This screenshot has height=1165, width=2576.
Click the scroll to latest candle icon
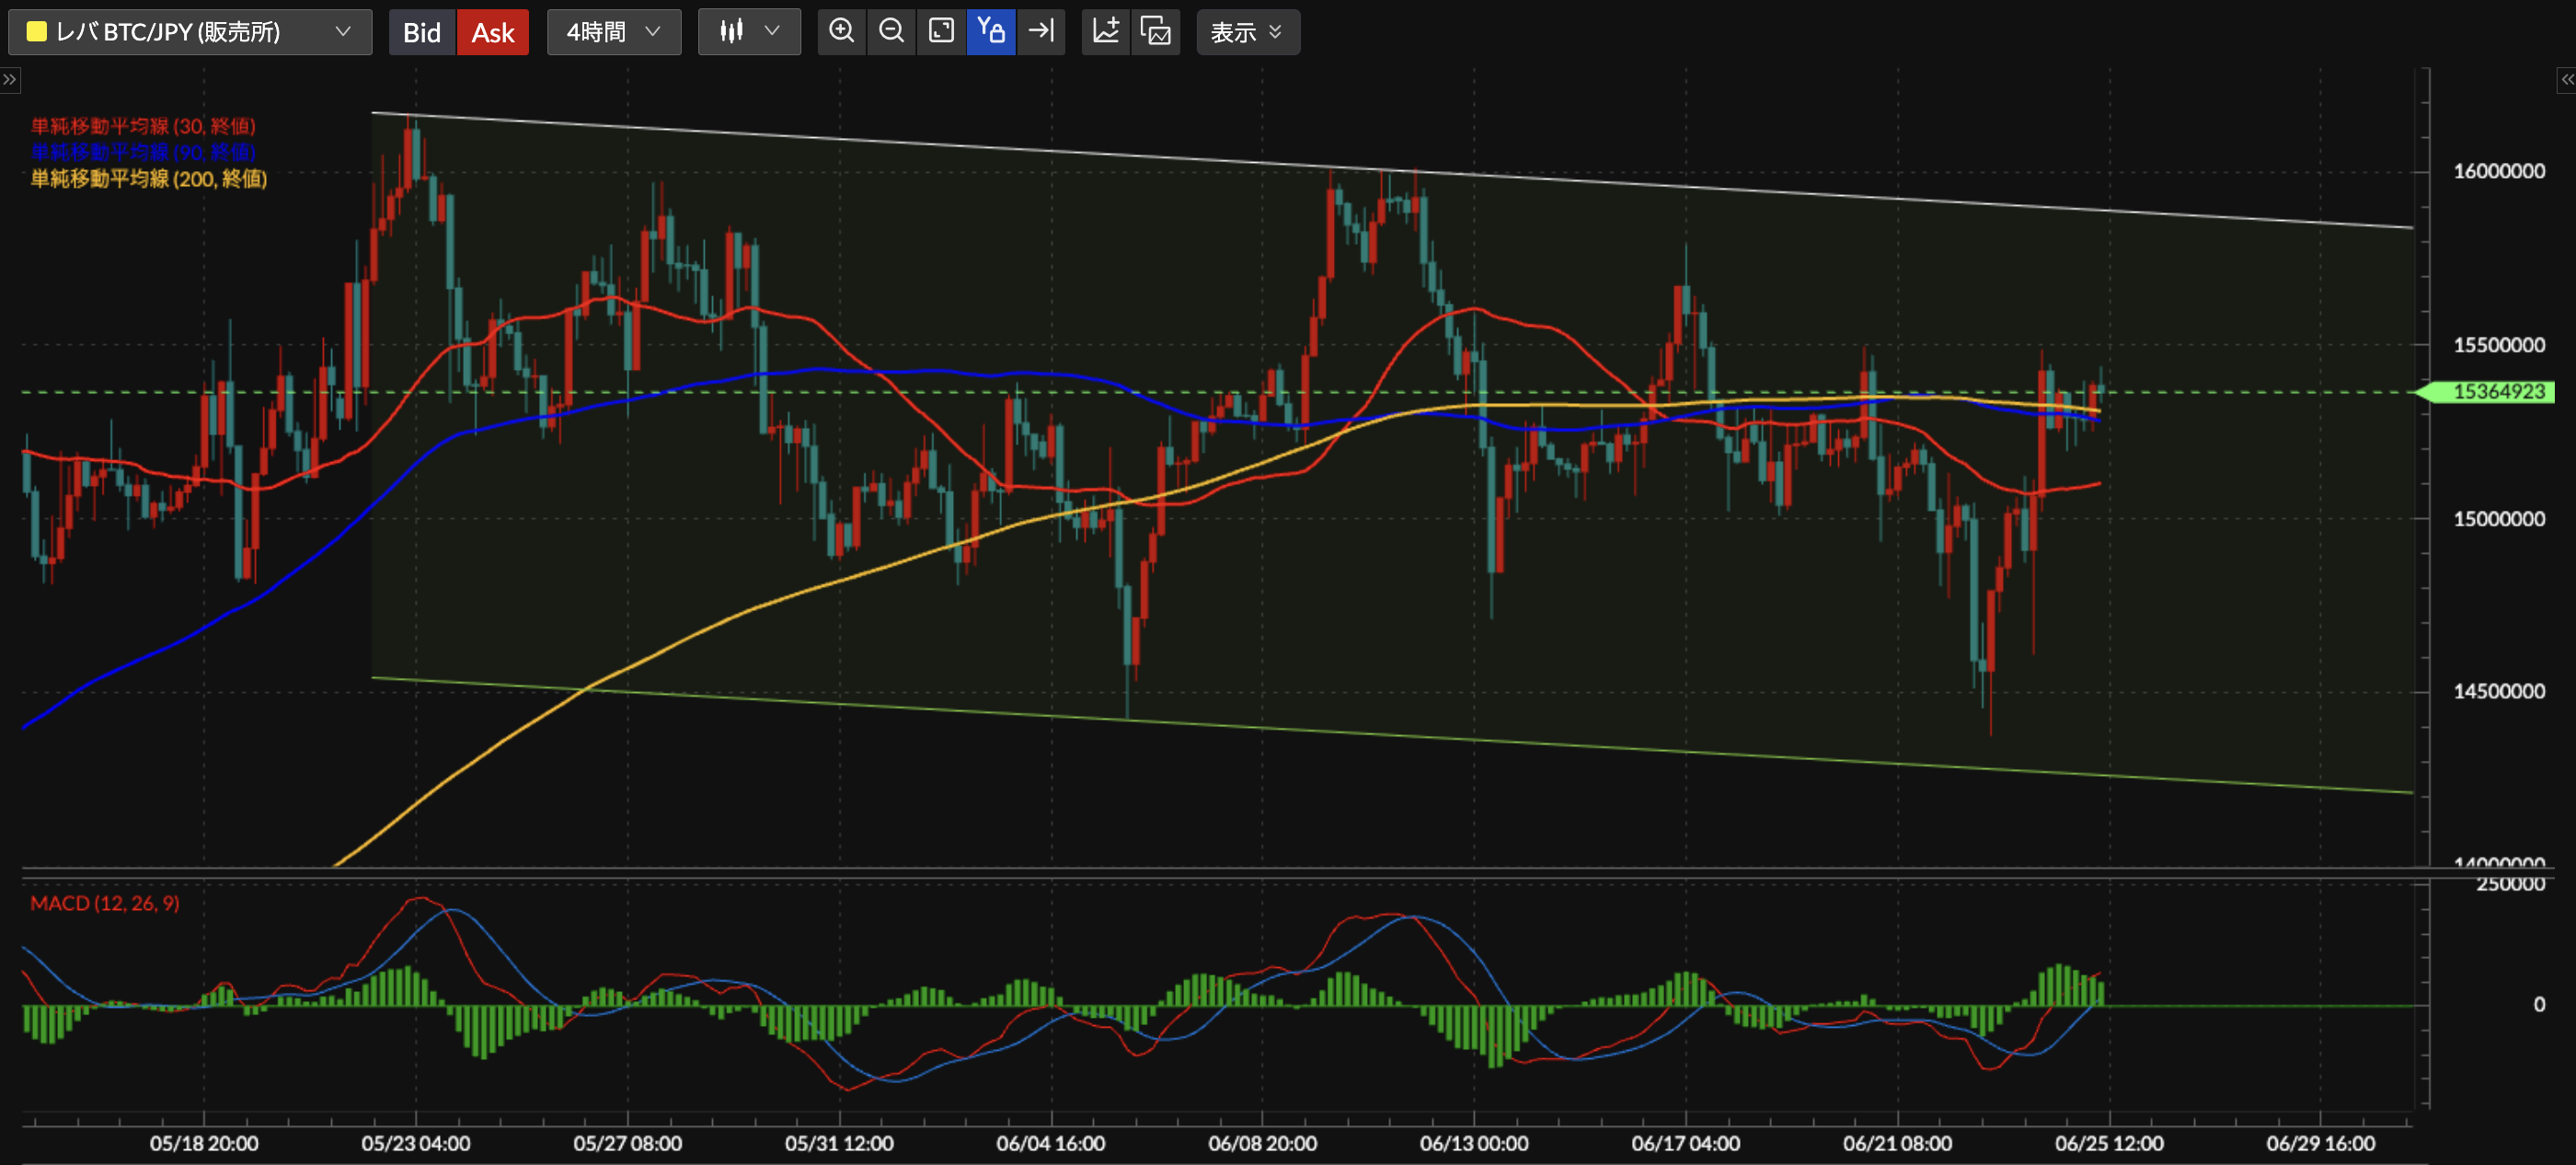click(1041, 32)
